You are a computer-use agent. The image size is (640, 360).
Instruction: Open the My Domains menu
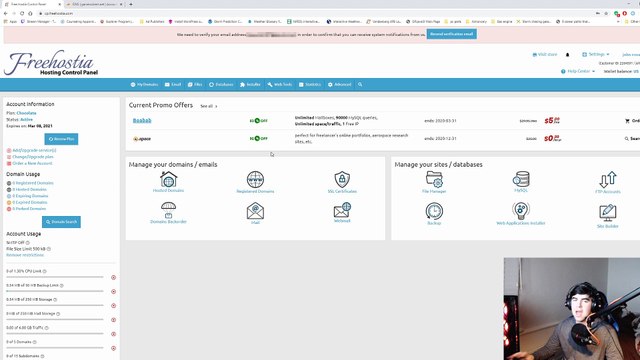pyautogui.click(x=144, y=84)
